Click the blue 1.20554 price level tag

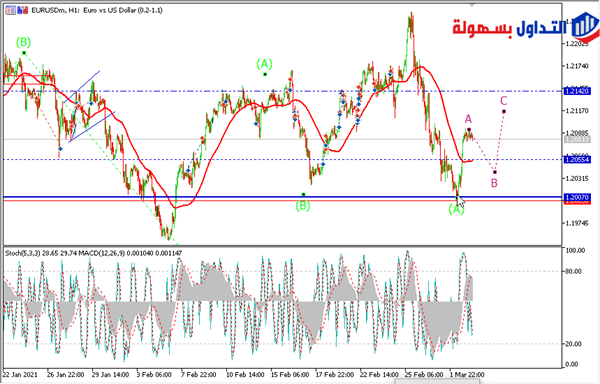577,159
